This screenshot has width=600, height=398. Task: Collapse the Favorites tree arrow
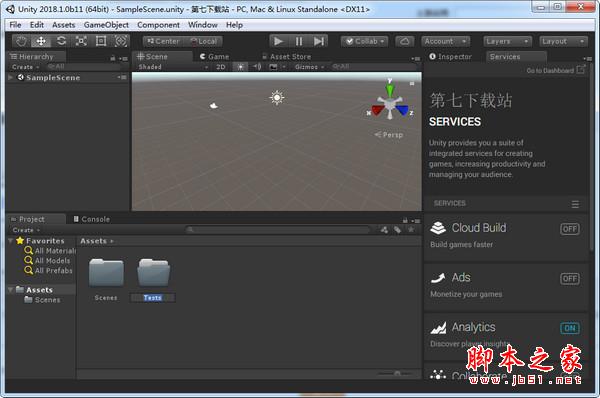coord(10,241)
